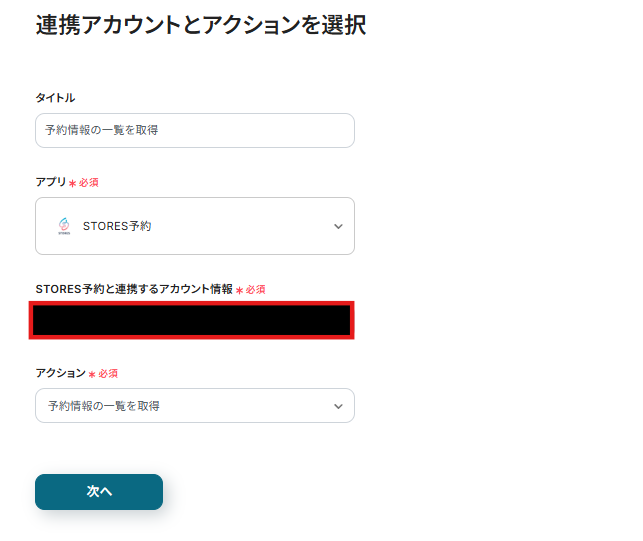Click the STORES logo icon in app selector
Screen dimensions: 643x541
coord(64,226)
